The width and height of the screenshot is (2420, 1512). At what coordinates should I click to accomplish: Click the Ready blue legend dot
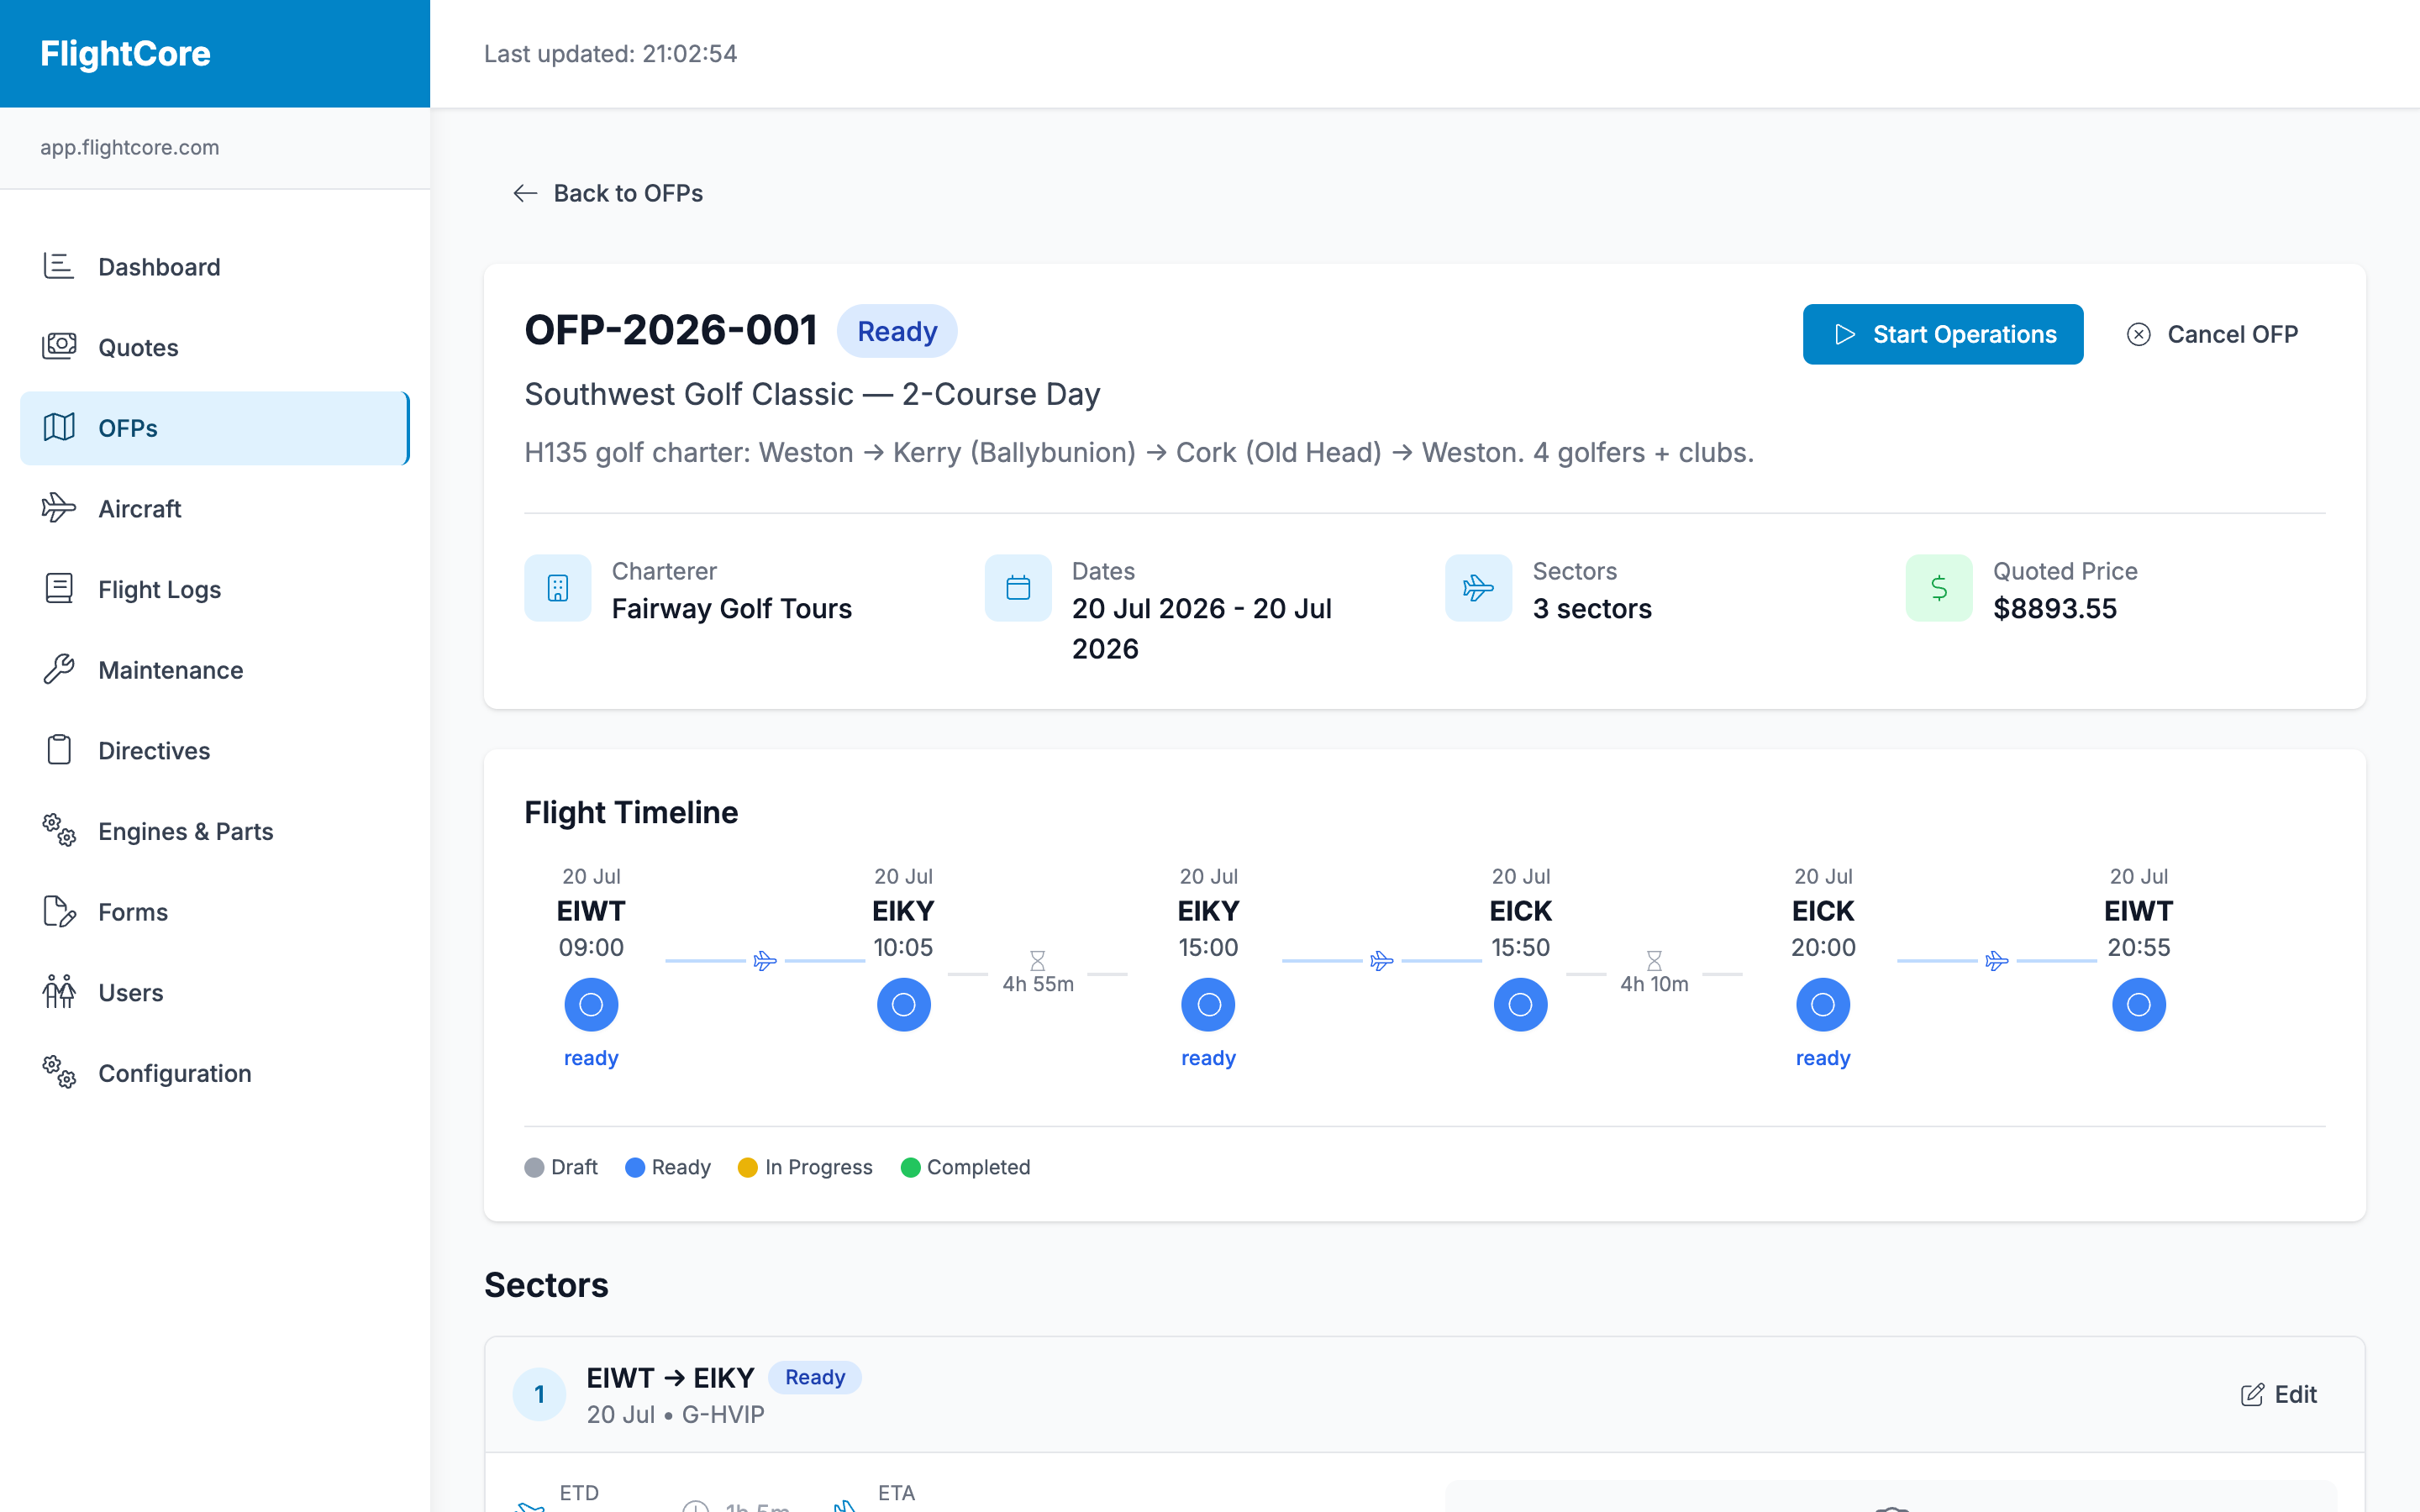[x=635, y=1167]
